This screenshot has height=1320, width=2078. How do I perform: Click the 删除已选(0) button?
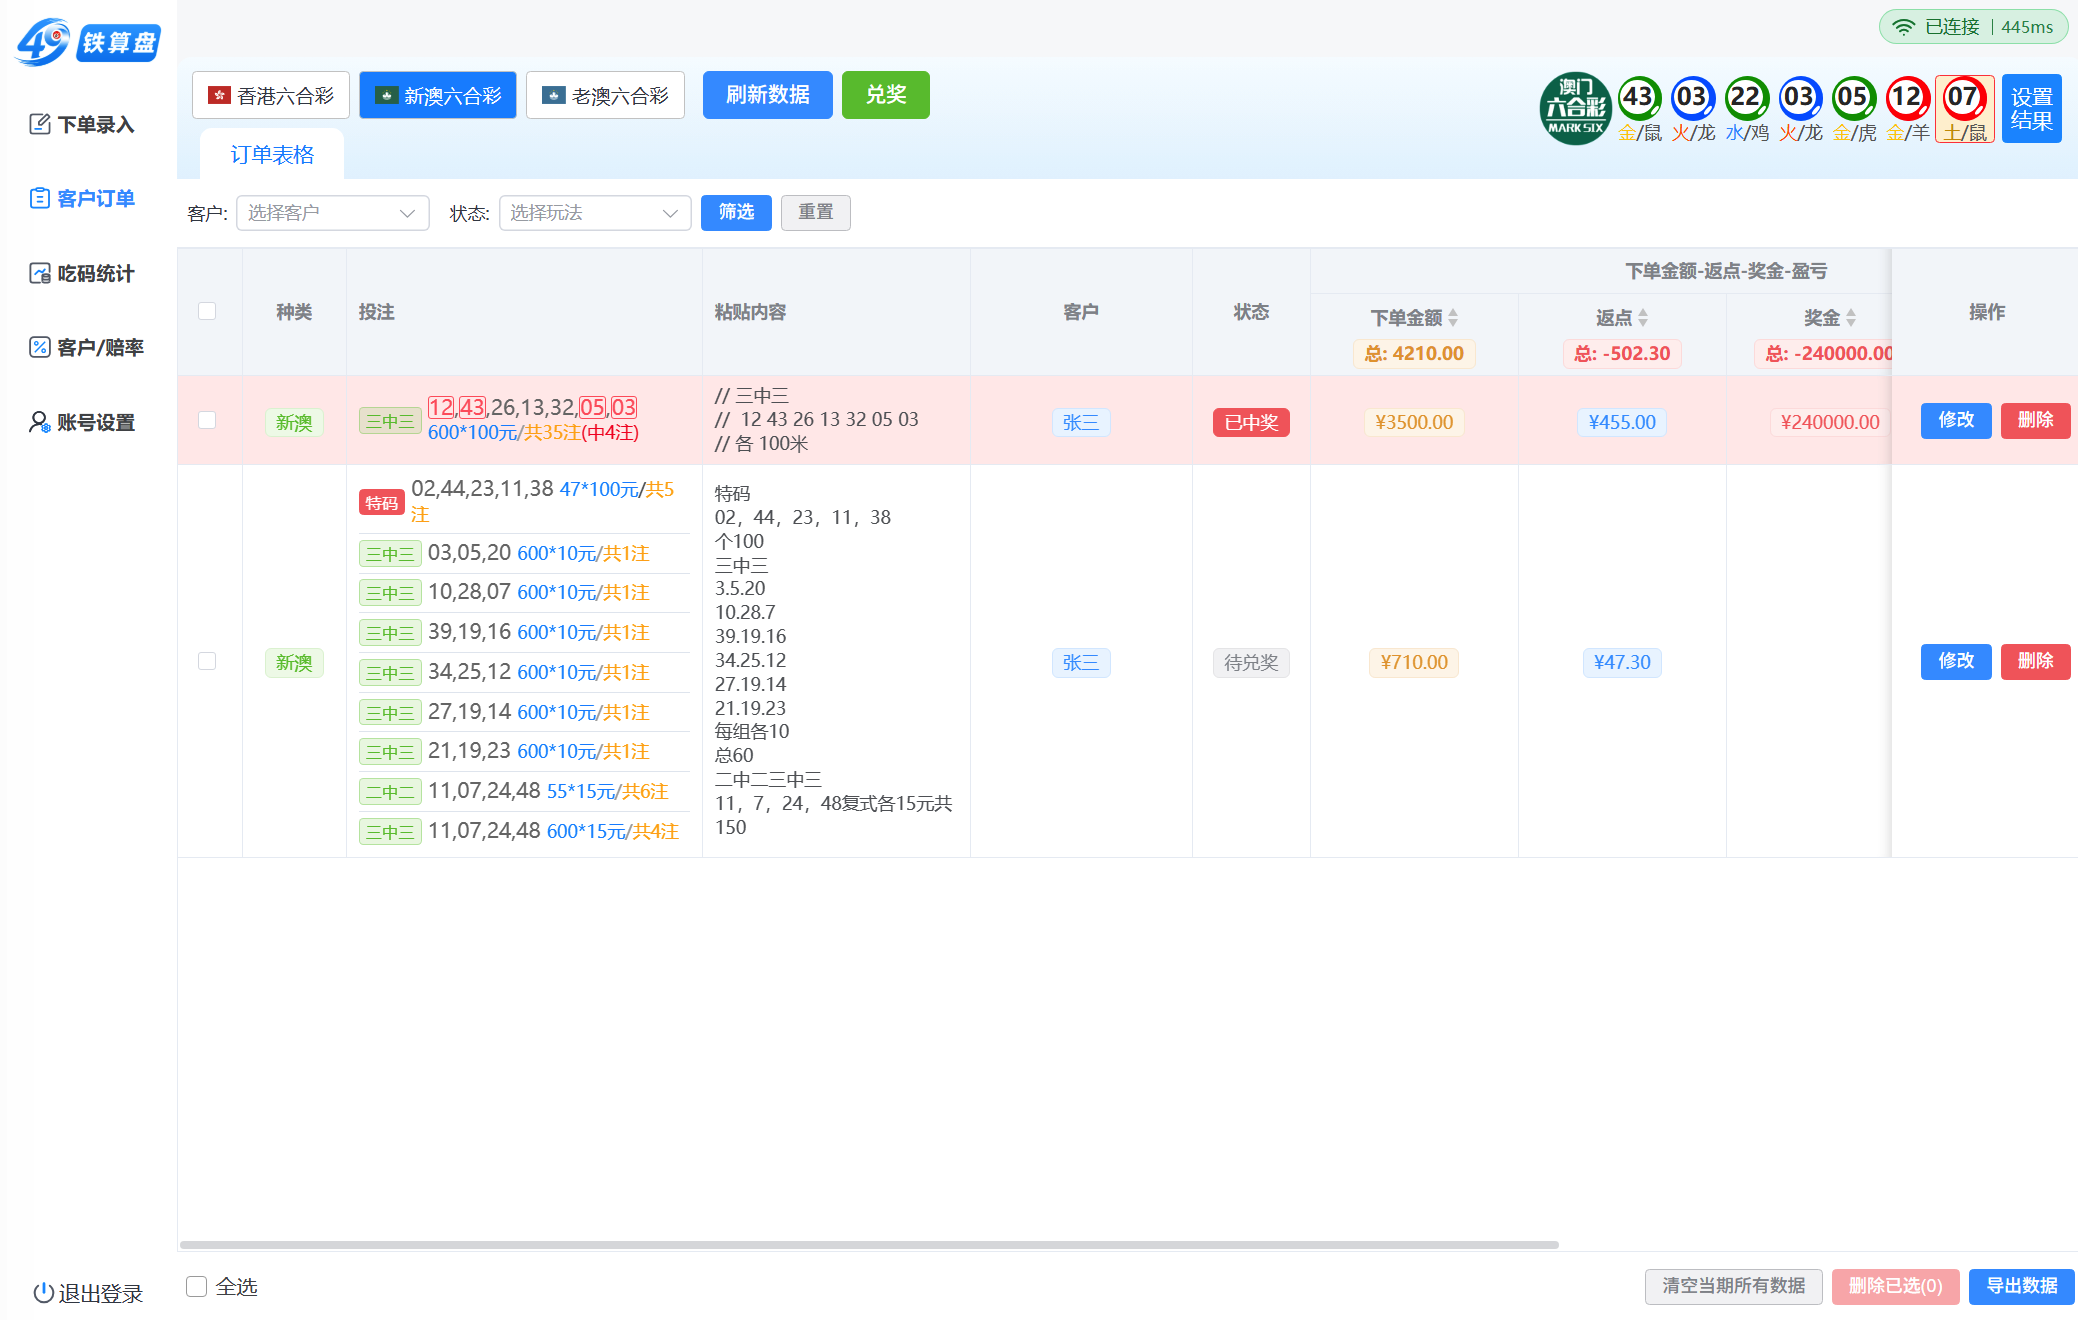pos(1895,1286)
